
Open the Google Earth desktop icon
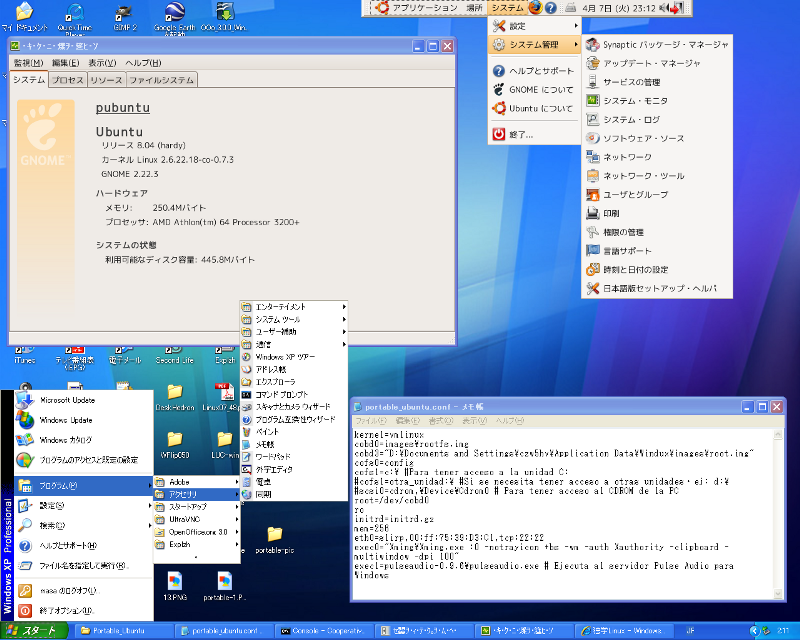(174, 17)
